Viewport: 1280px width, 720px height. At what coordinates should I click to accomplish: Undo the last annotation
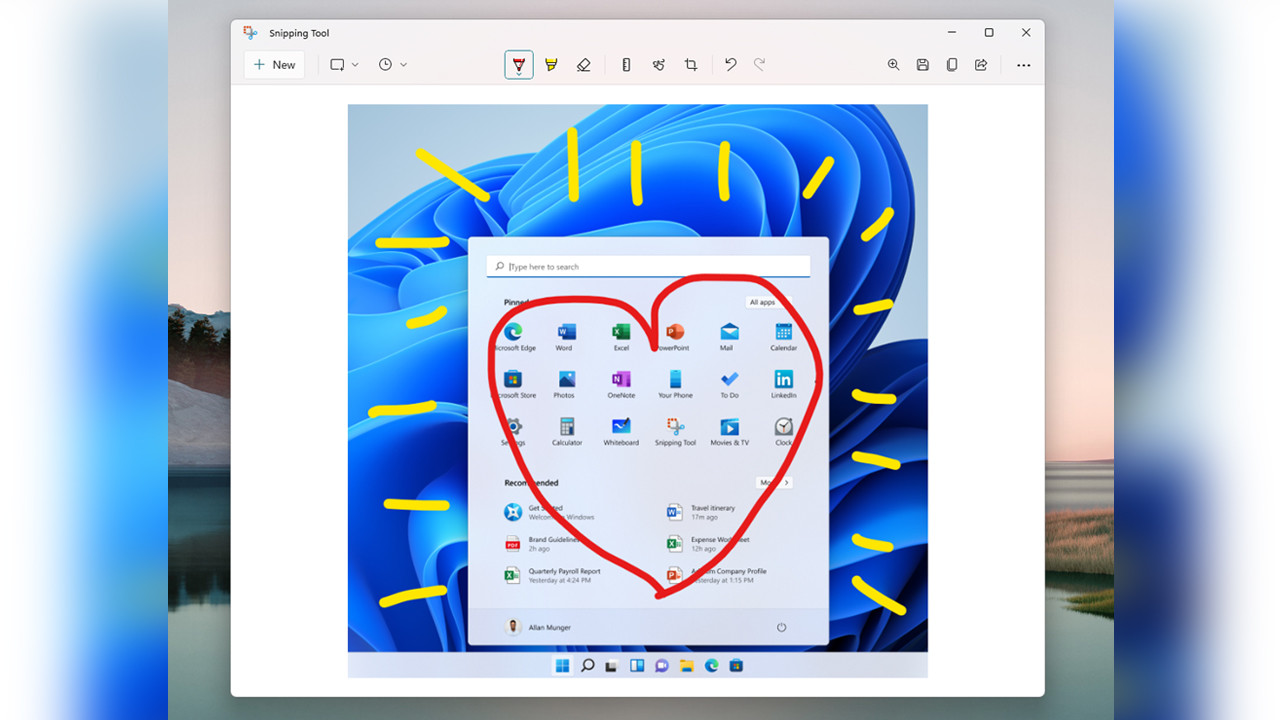(x=730, y=64)
